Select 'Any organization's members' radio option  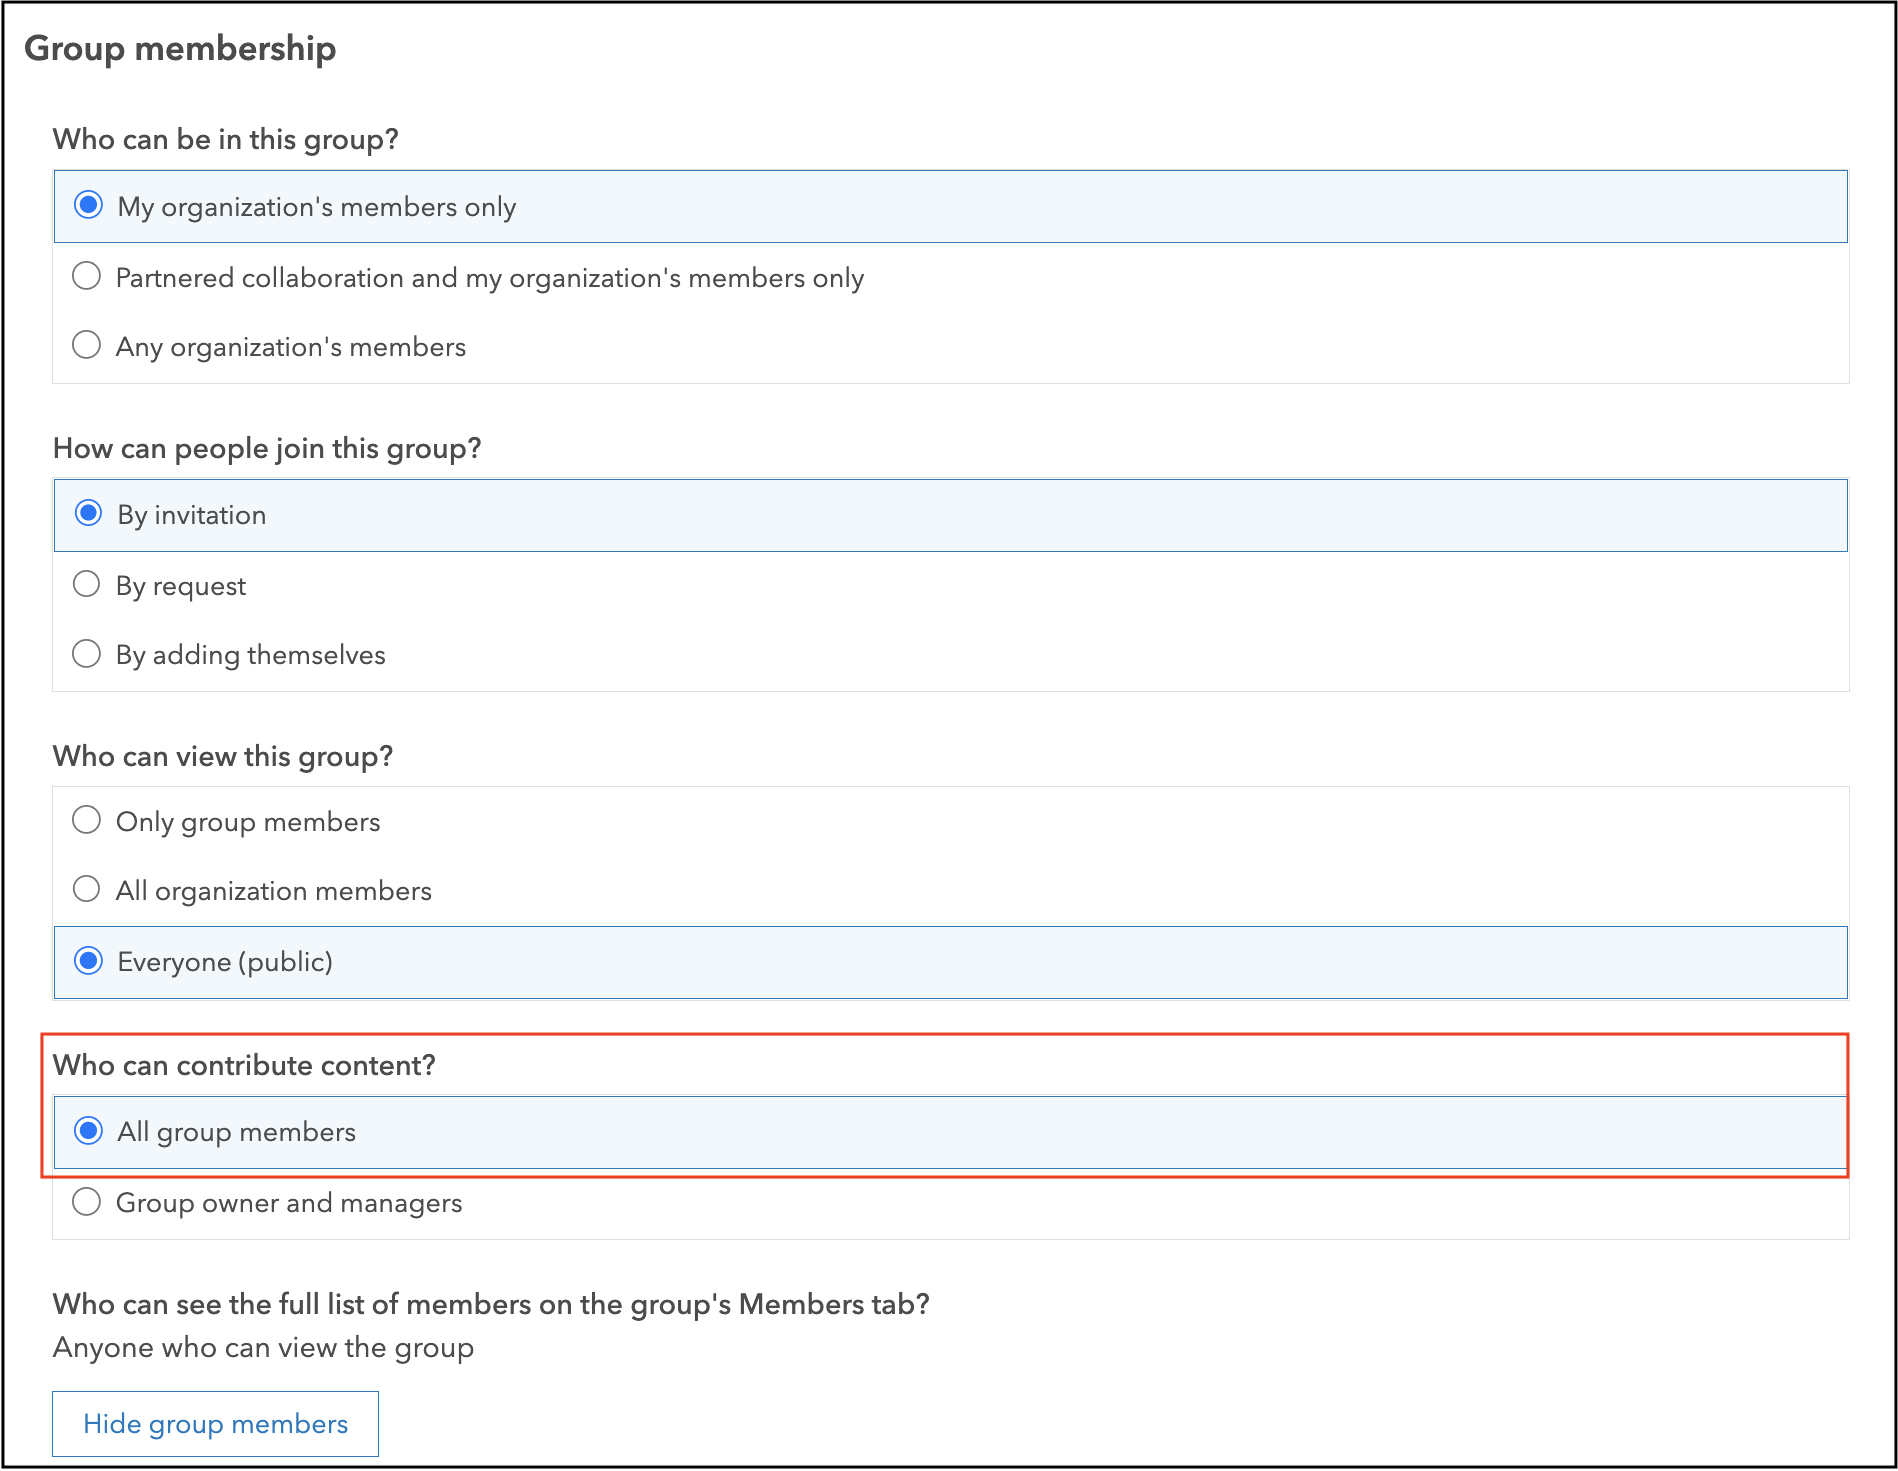point(87,346)
